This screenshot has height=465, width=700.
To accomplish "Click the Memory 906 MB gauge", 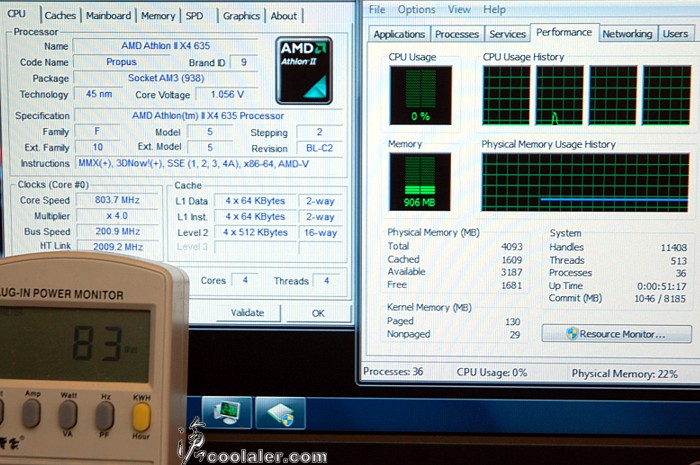I will tap(420, 182).
